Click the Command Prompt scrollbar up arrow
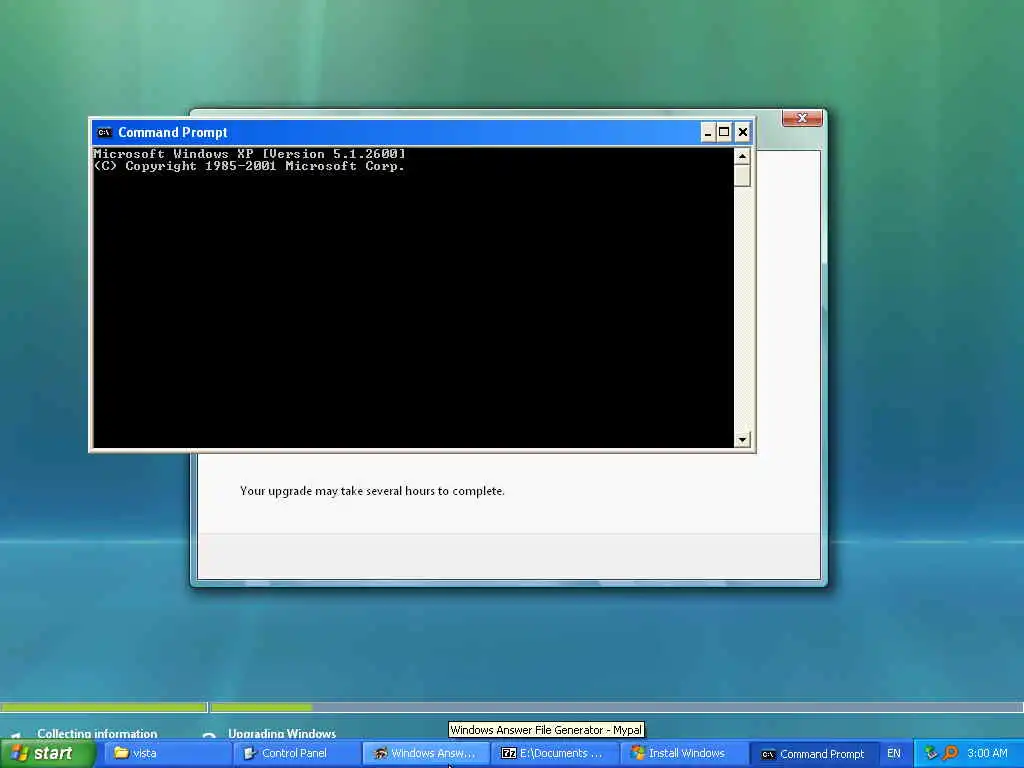 (742, 156)
